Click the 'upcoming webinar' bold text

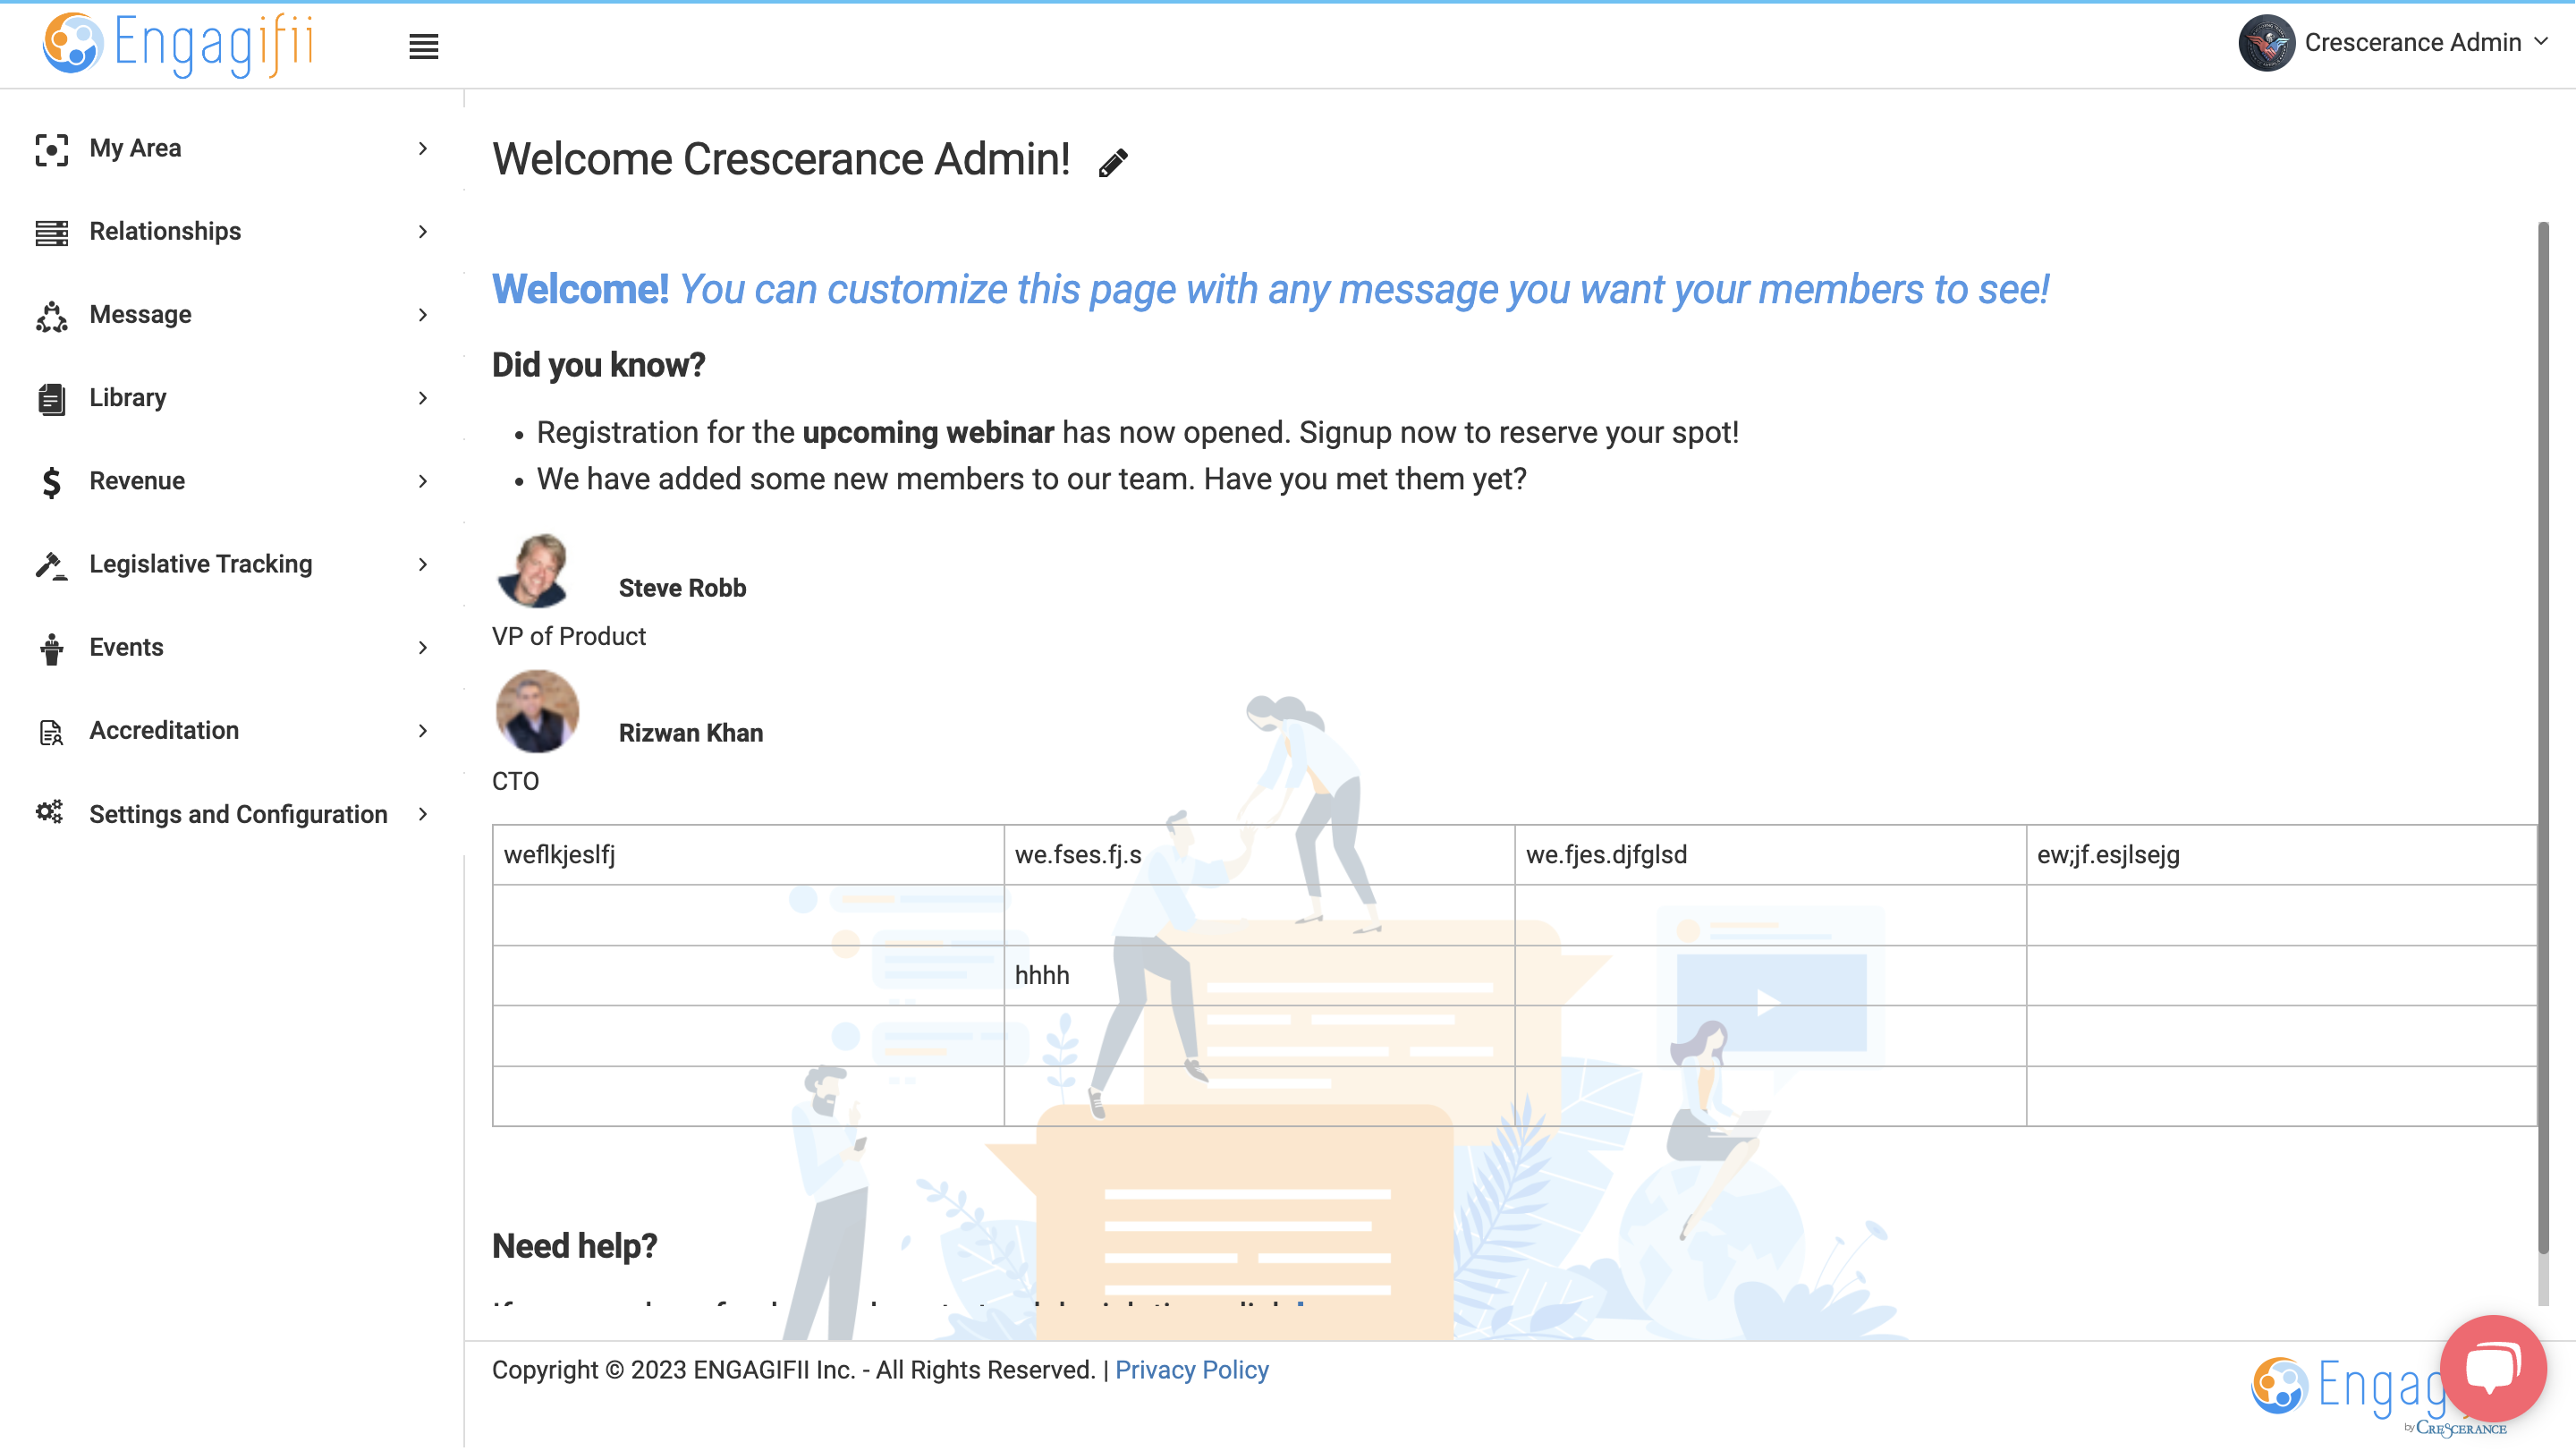pyautogui.click(x=927, y=433)
